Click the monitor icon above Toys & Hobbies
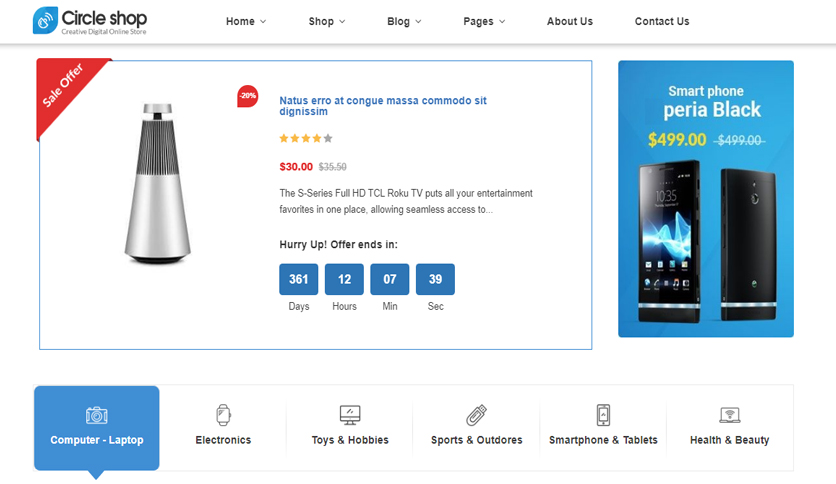This screenshot has width=836, height=484. 350,415
